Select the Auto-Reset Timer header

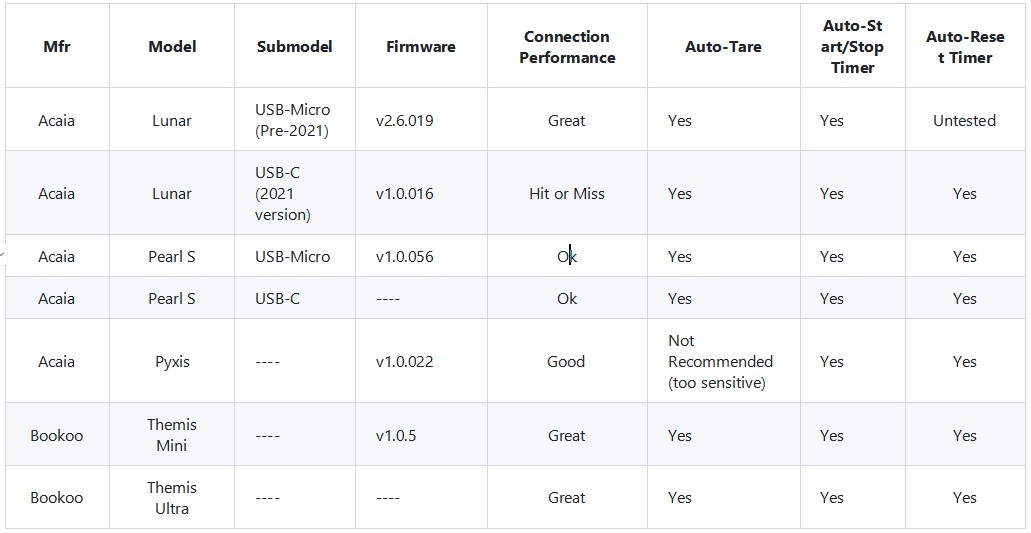coord(965,47)
